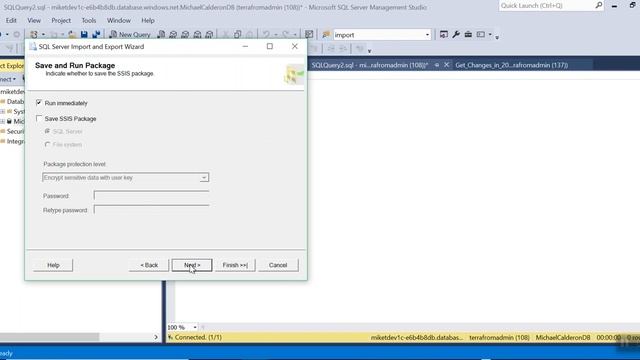Open the import database dropdown
The image size is (640, 360).
427,35
